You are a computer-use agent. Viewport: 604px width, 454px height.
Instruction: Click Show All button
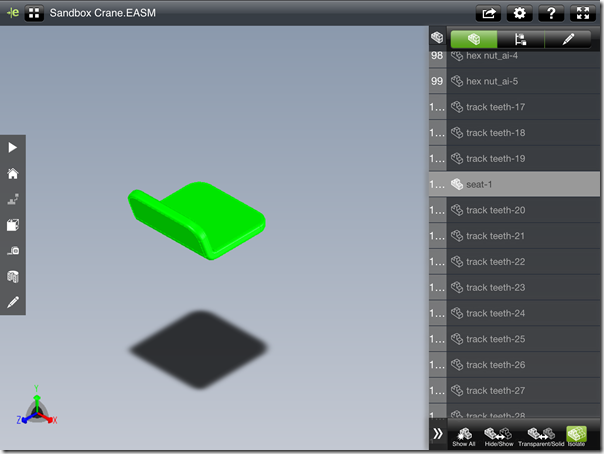pos(464,437)
